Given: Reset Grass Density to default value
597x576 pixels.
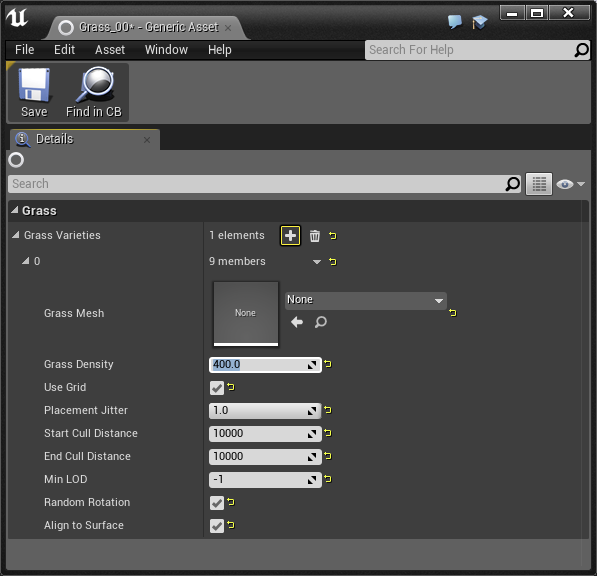Looking at the screenshot, I should coord(328,364).
